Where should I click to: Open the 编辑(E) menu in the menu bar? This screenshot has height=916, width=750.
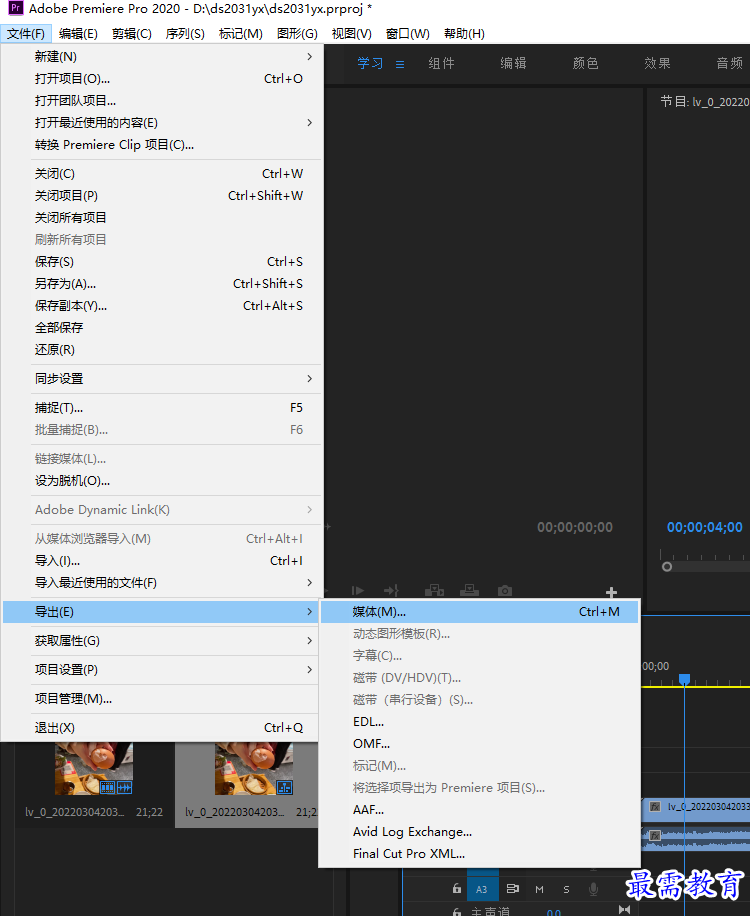pos(78,33)
